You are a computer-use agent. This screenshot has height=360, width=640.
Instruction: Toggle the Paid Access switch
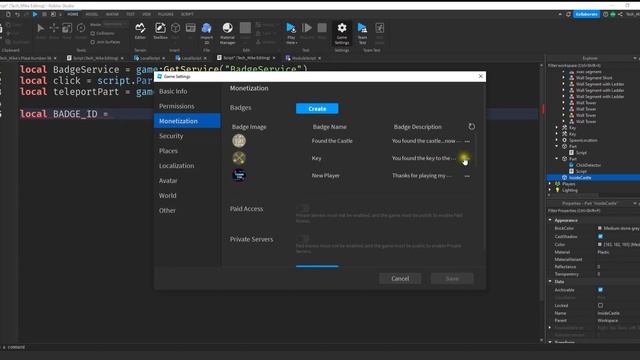pos(302,208)
